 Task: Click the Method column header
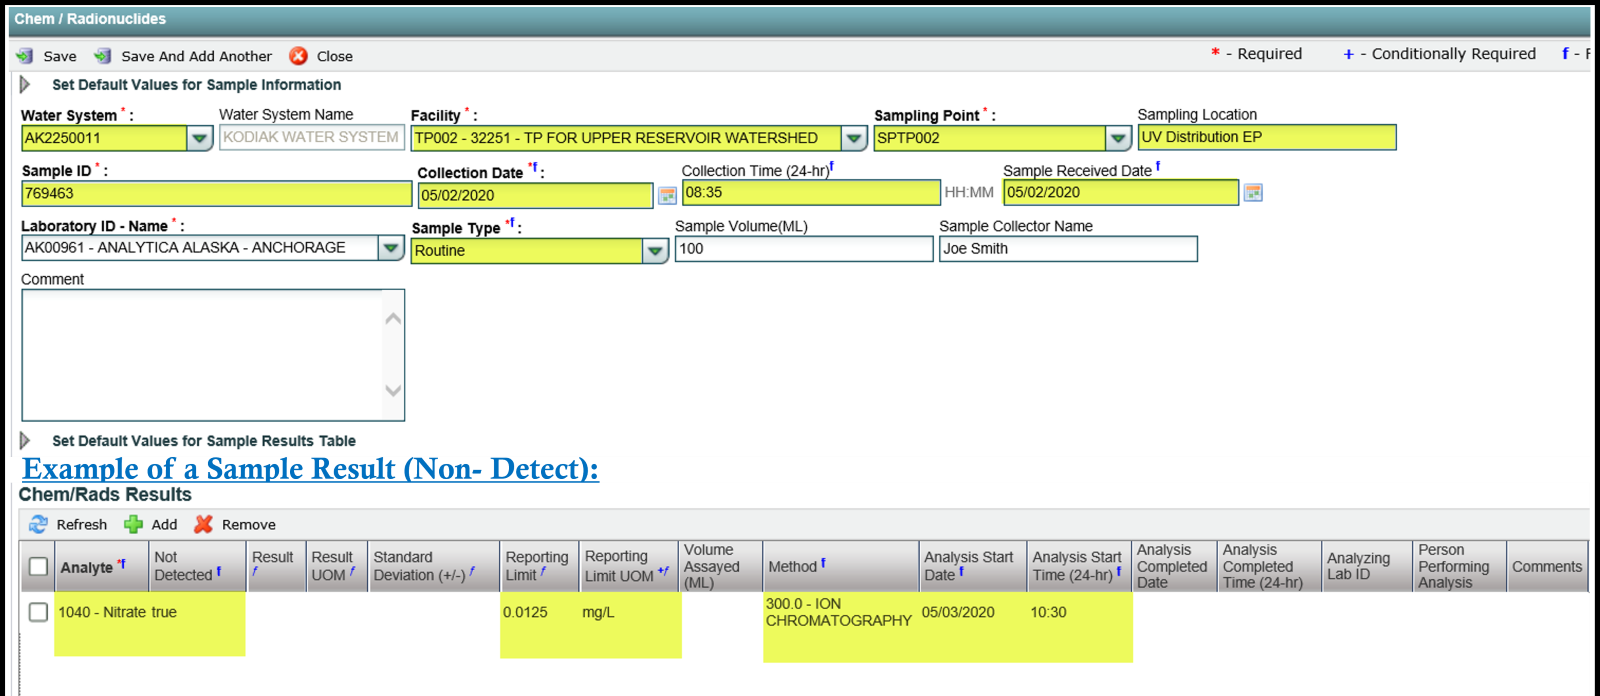pos(793,567)
